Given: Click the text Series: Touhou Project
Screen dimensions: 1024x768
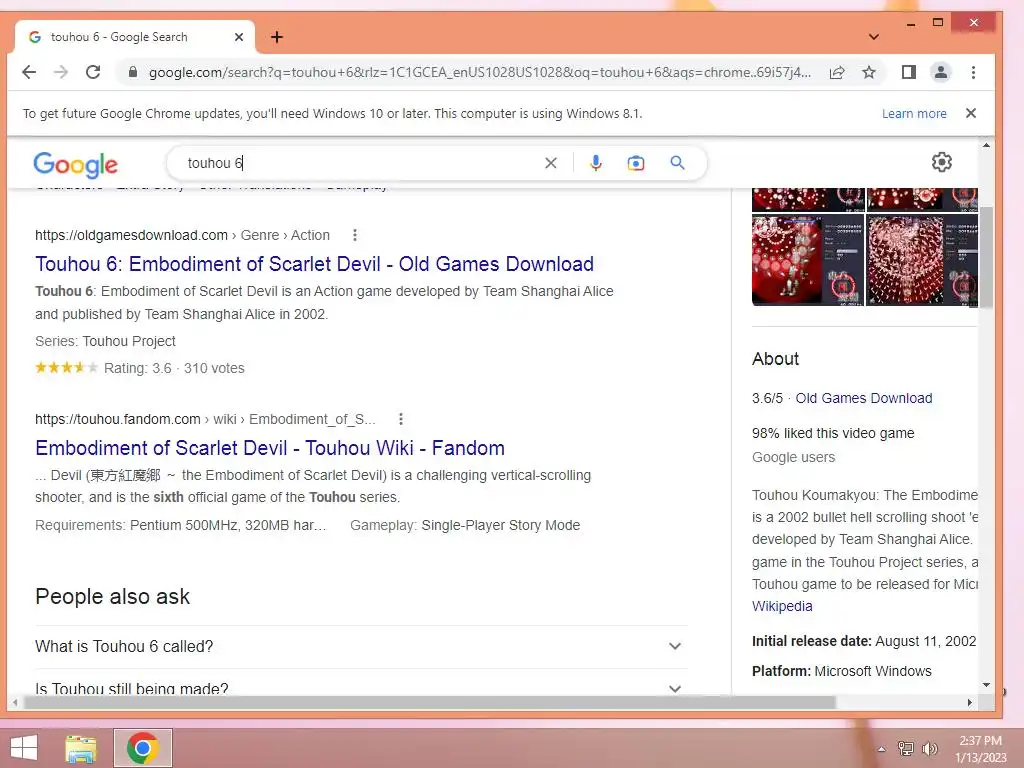Looking at the screenshot, I should 105,342.
